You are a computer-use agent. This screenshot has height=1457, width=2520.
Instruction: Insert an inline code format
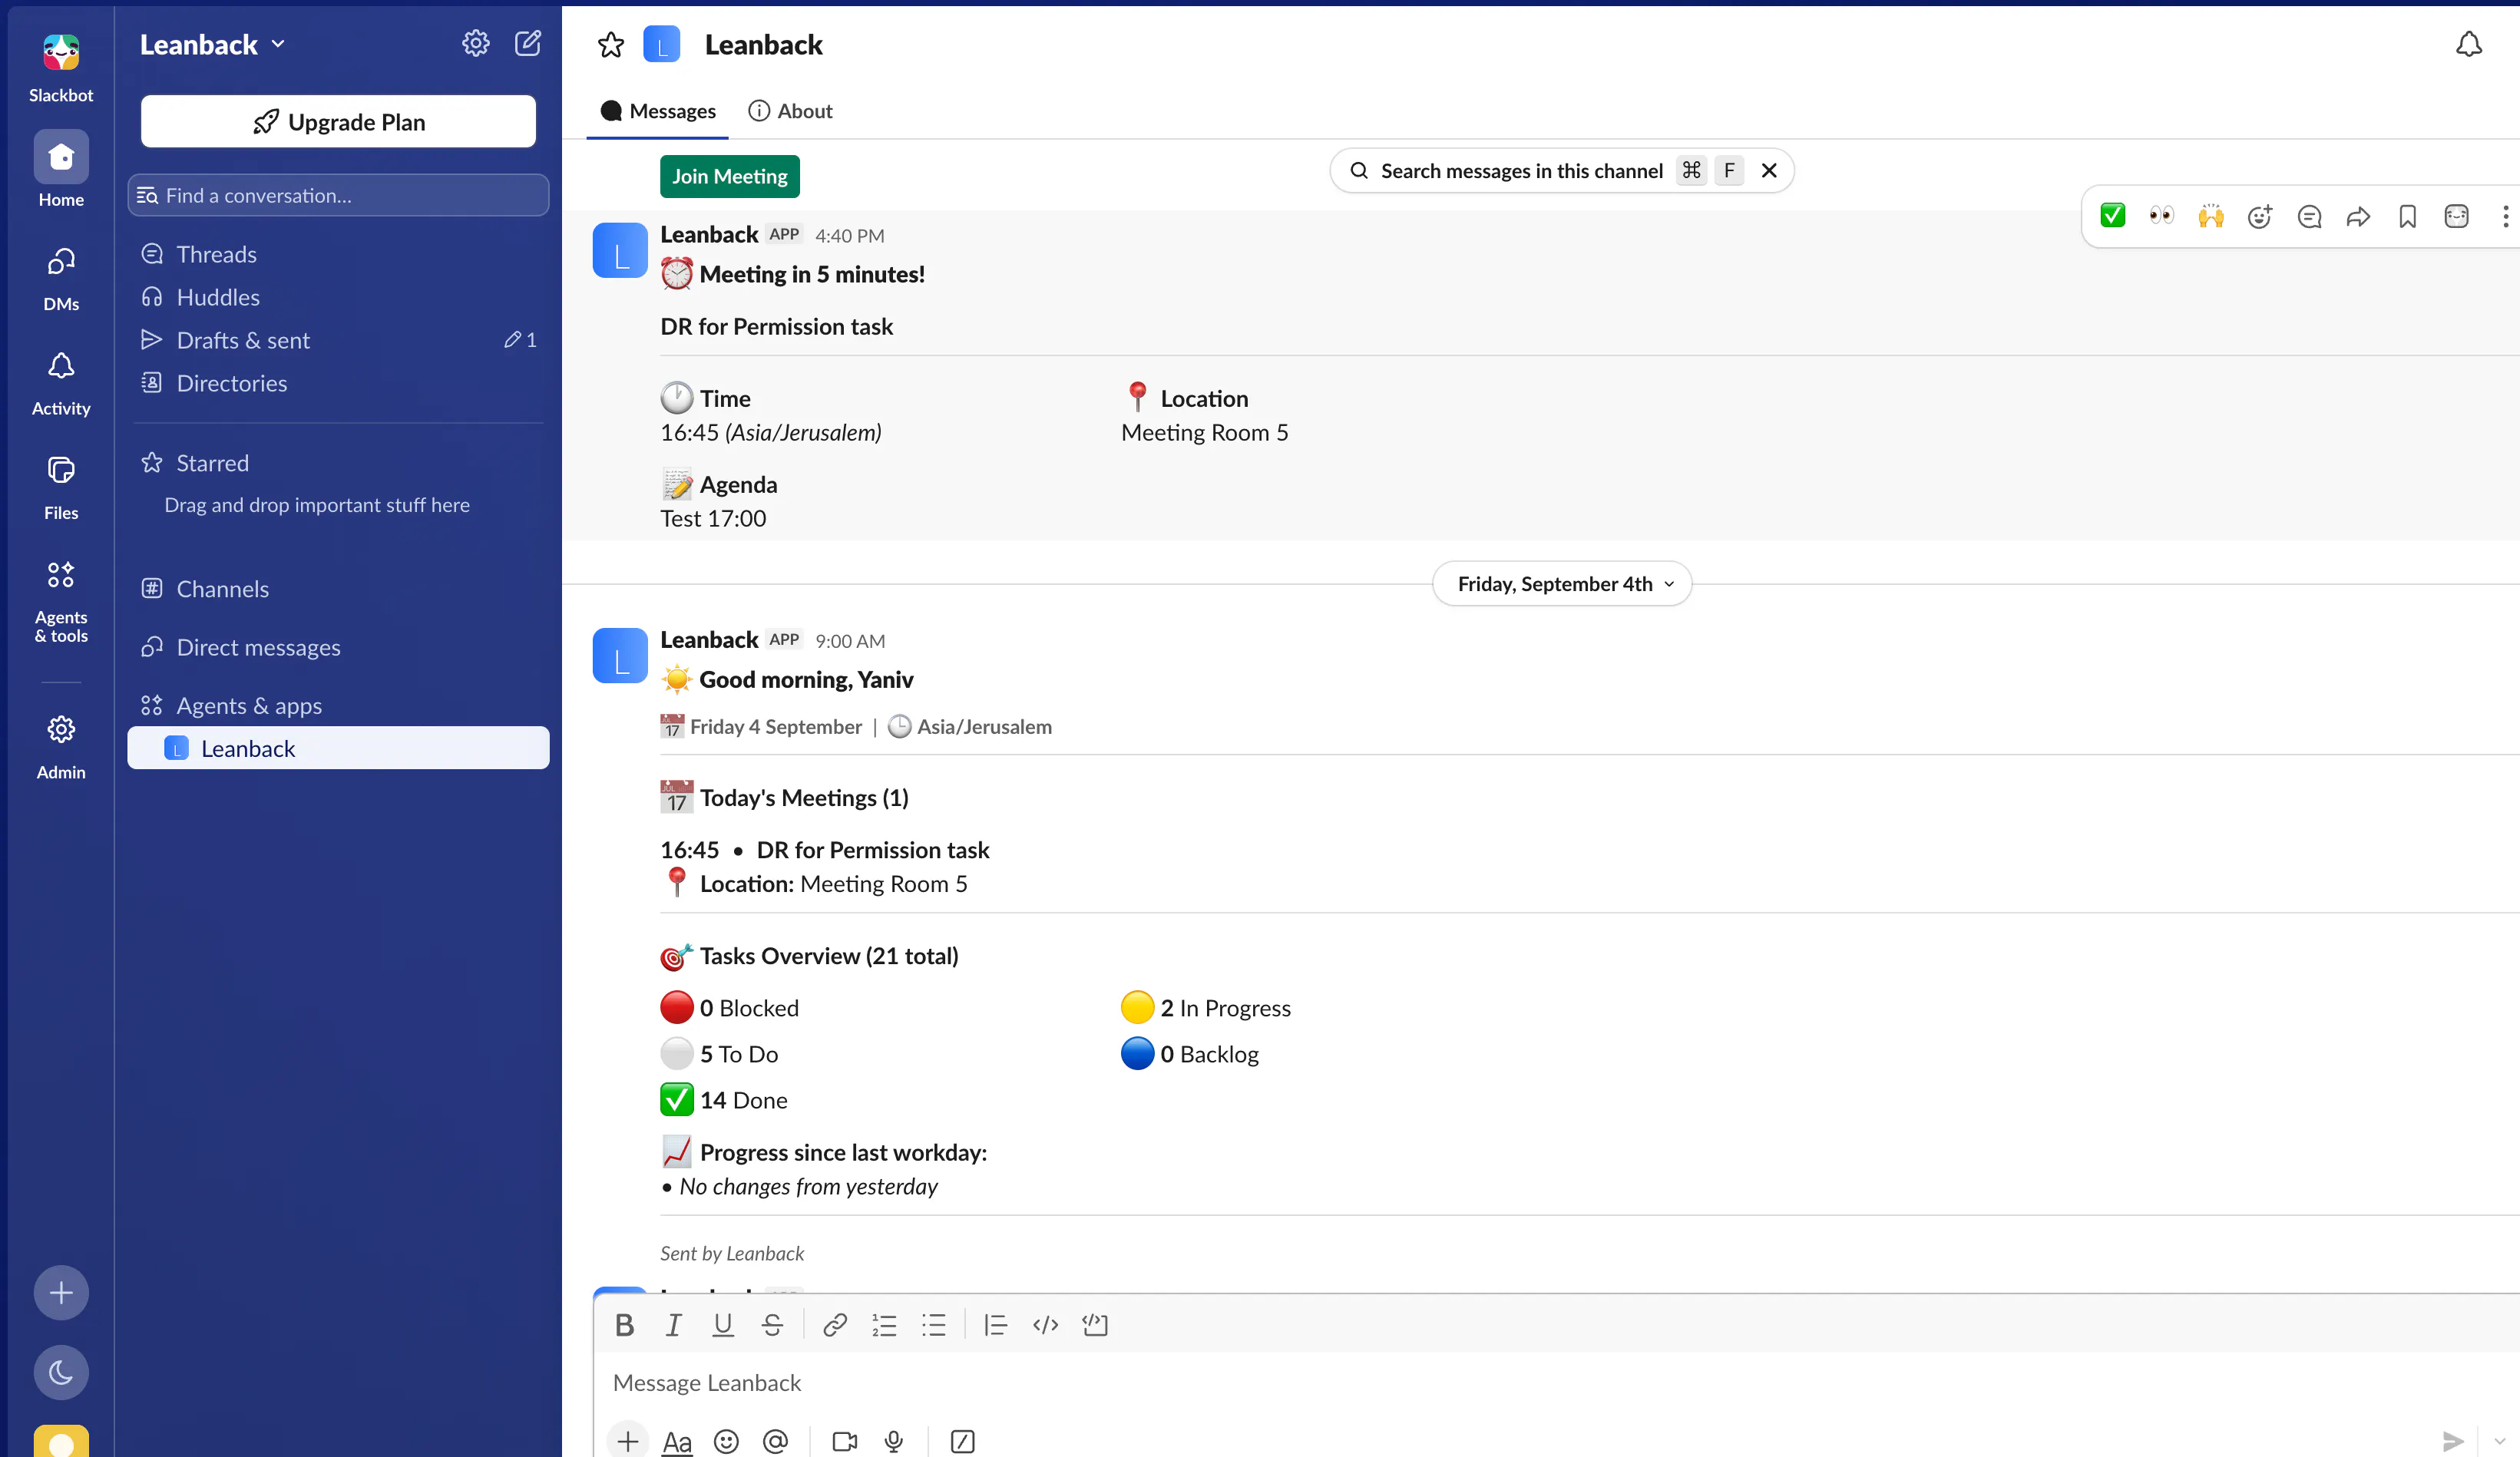(x=1045, y=1325)
